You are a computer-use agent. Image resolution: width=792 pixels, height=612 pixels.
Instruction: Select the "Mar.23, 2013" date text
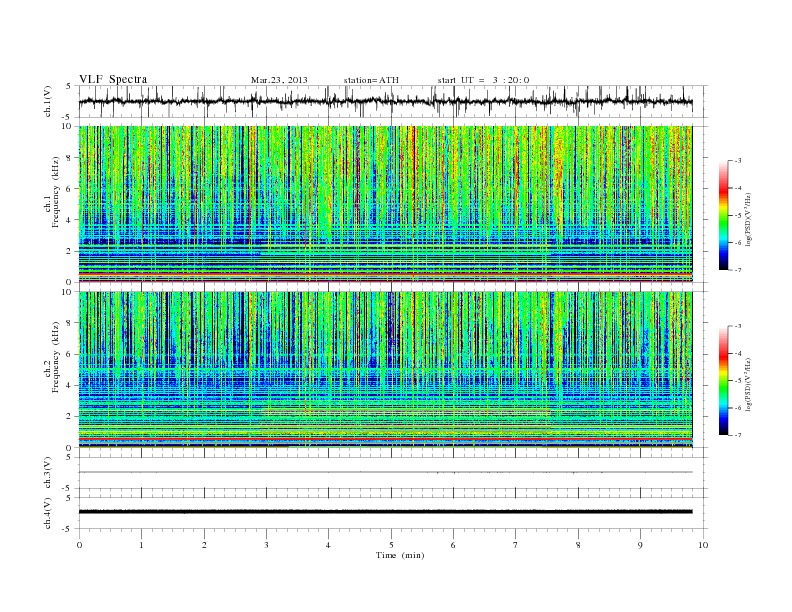click(279, 80)
